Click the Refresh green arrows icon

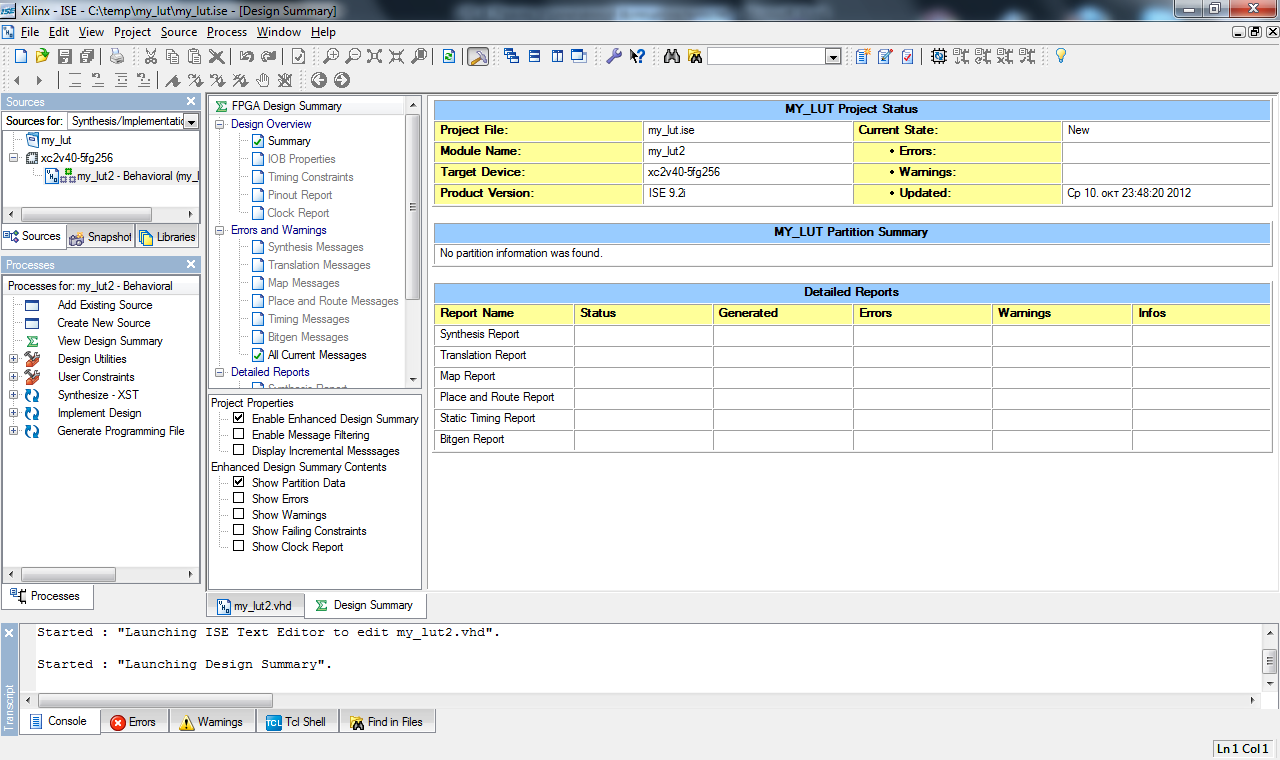coord(449,57)
